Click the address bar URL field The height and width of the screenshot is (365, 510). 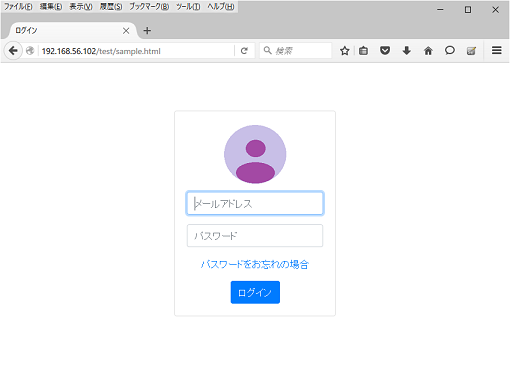coord(137,51)
